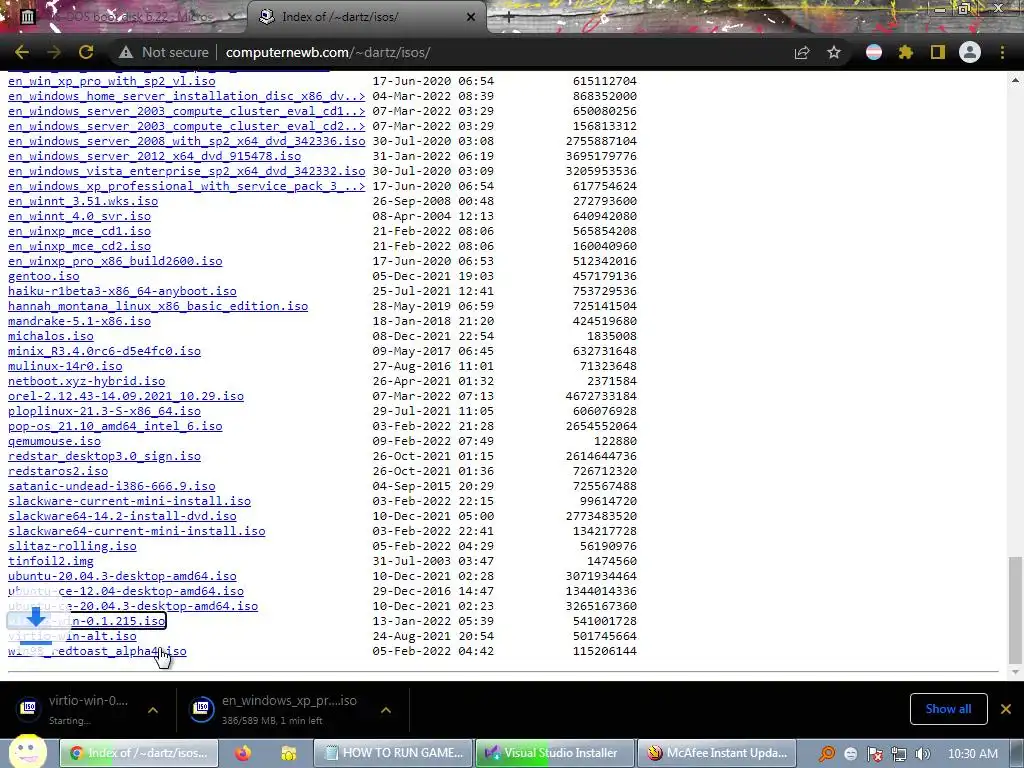Open en_winnt_4.0_svr.iso link

[80, 216]
